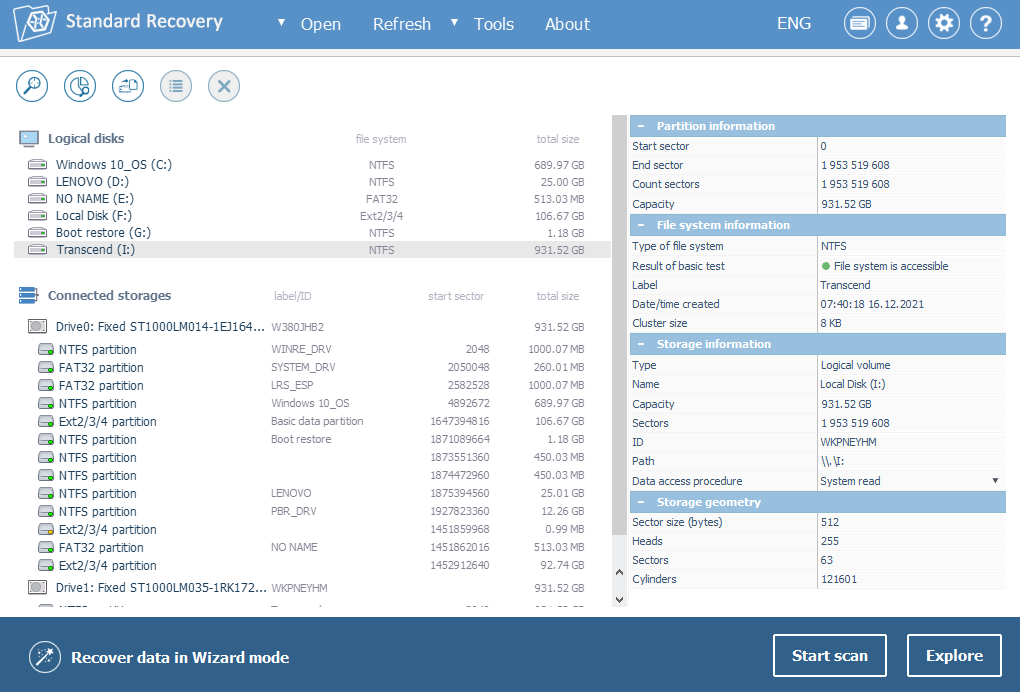Screen dimensions: 1020x692
Task: Click the list view toolbar icon
Action: click(176, 86)
